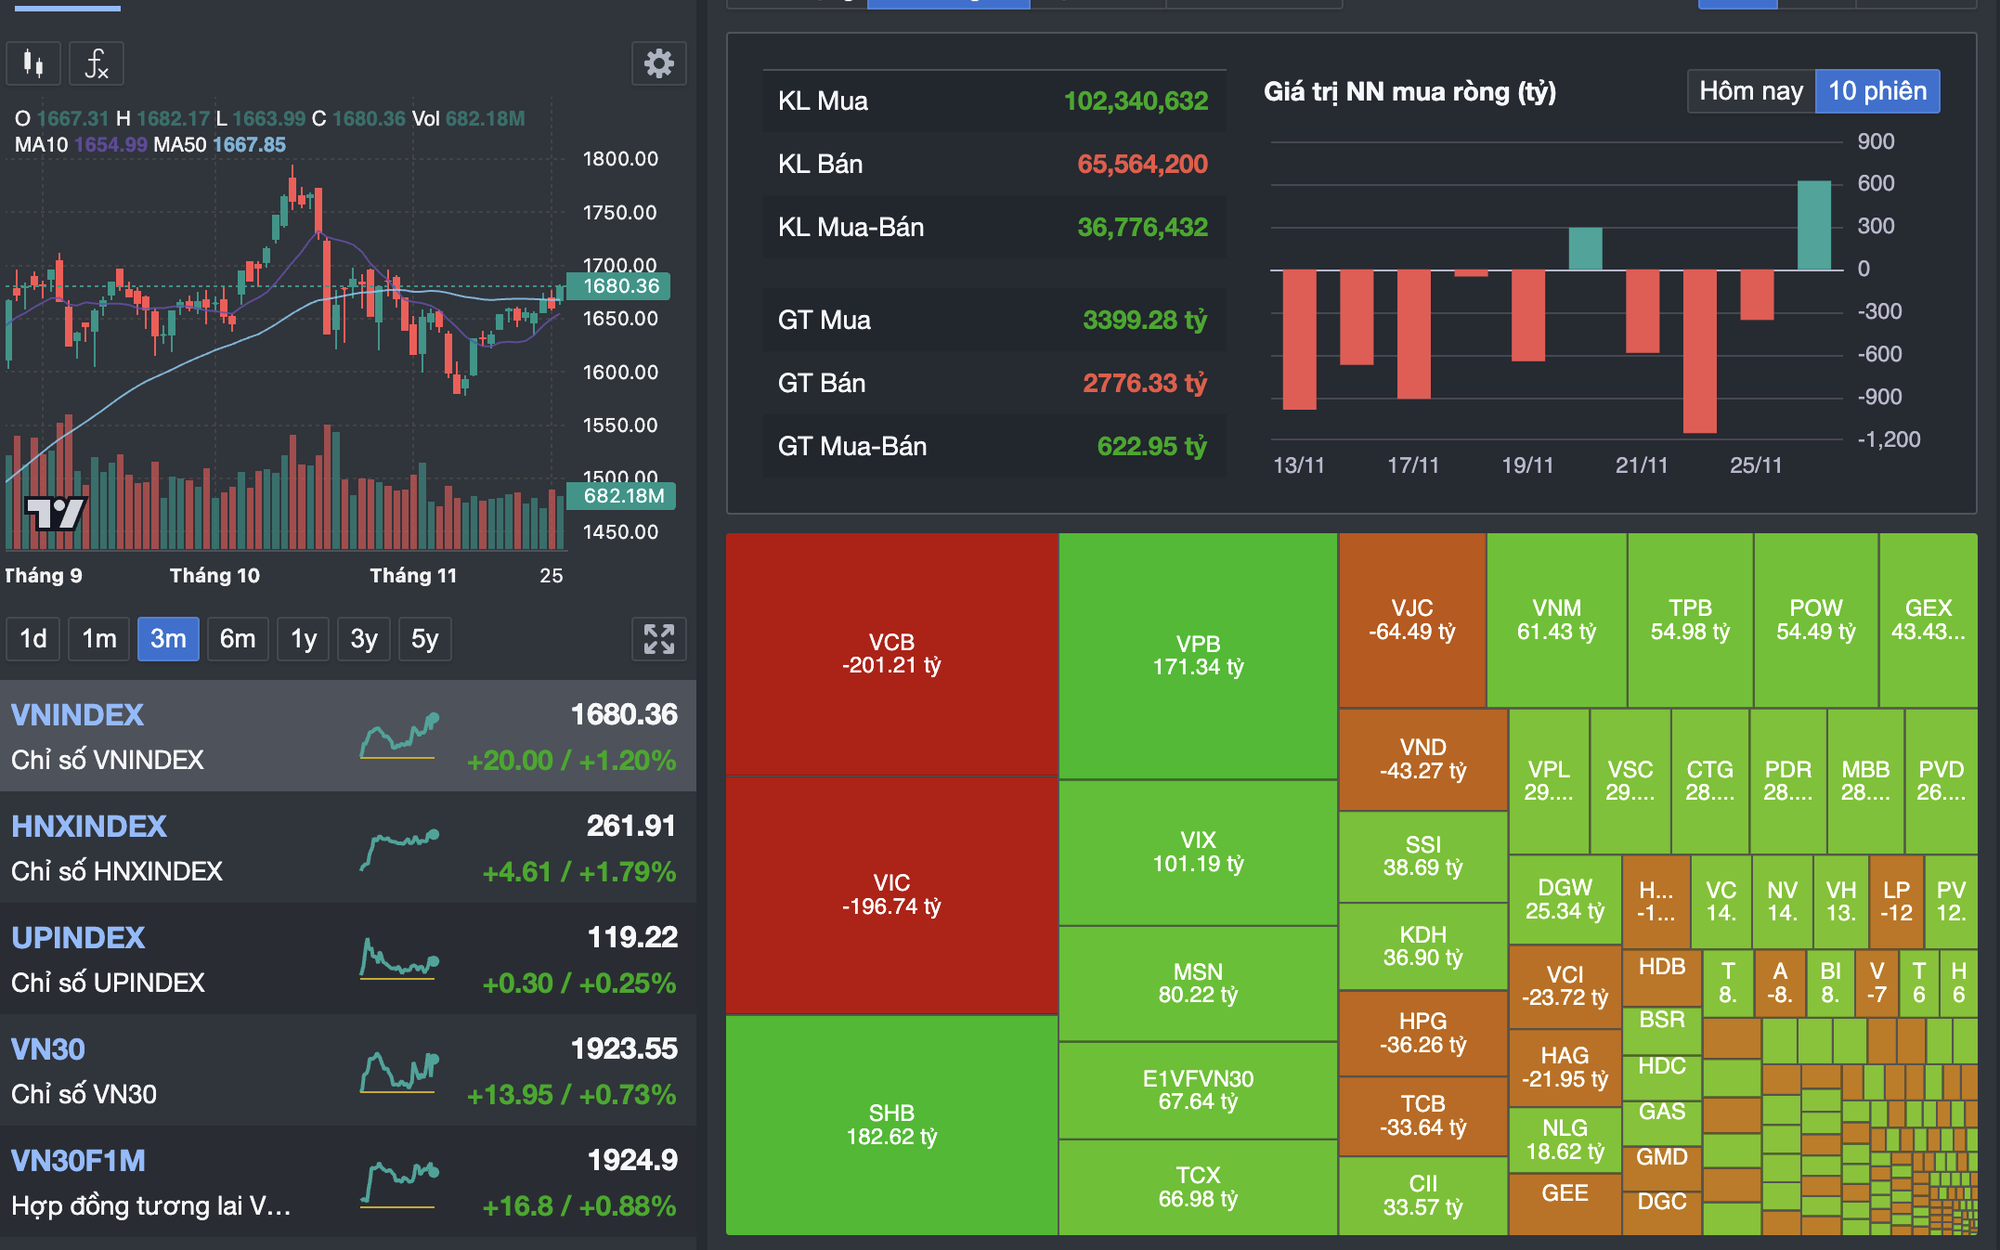Image resolution: width=2000 pixels, height=1250 pixels.
Task: Open chart settings gear
Action: tap(659, 64)
